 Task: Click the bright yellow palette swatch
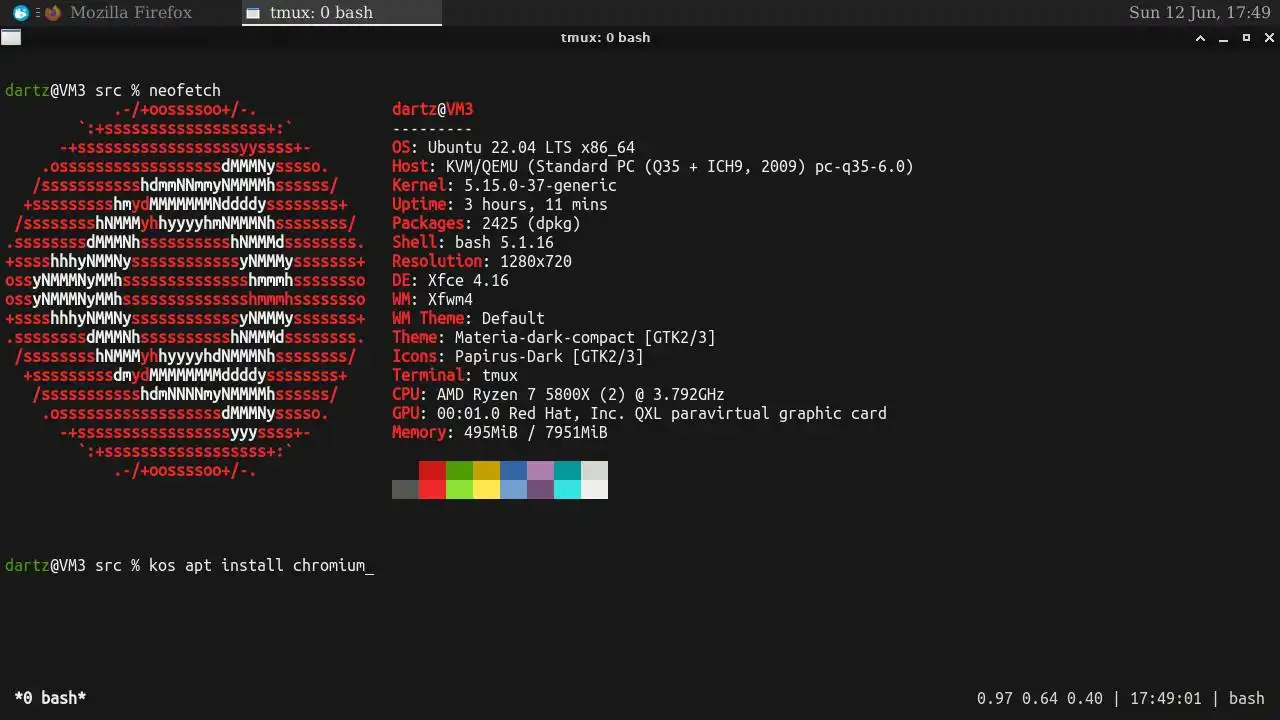coord(486,490)
